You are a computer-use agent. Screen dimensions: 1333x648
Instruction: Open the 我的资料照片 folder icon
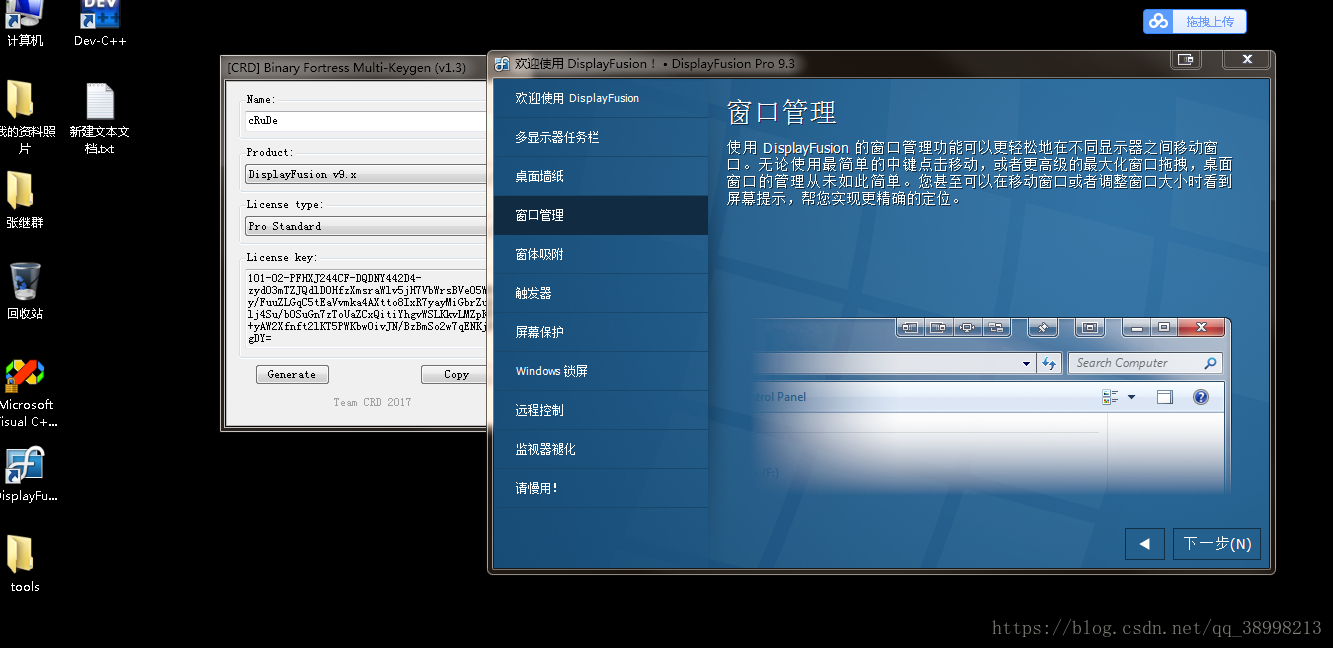pos(22,115)
